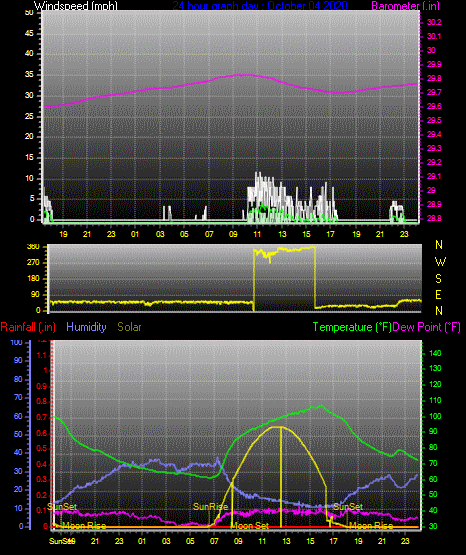Click 0.7 on the rainfall scale

click(42, 418)
